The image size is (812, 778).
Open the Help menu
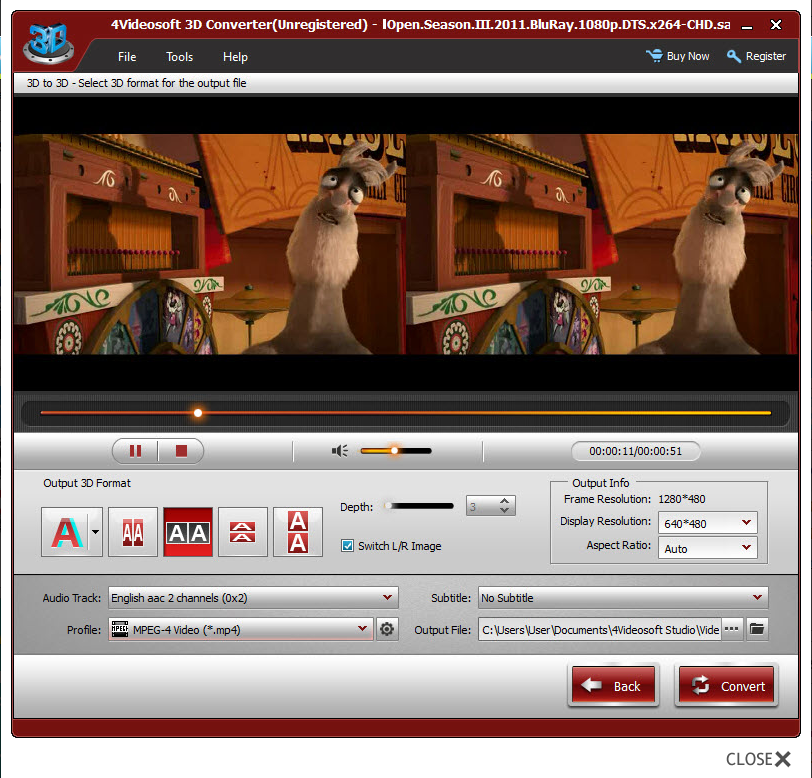click(x=235, y=57)
